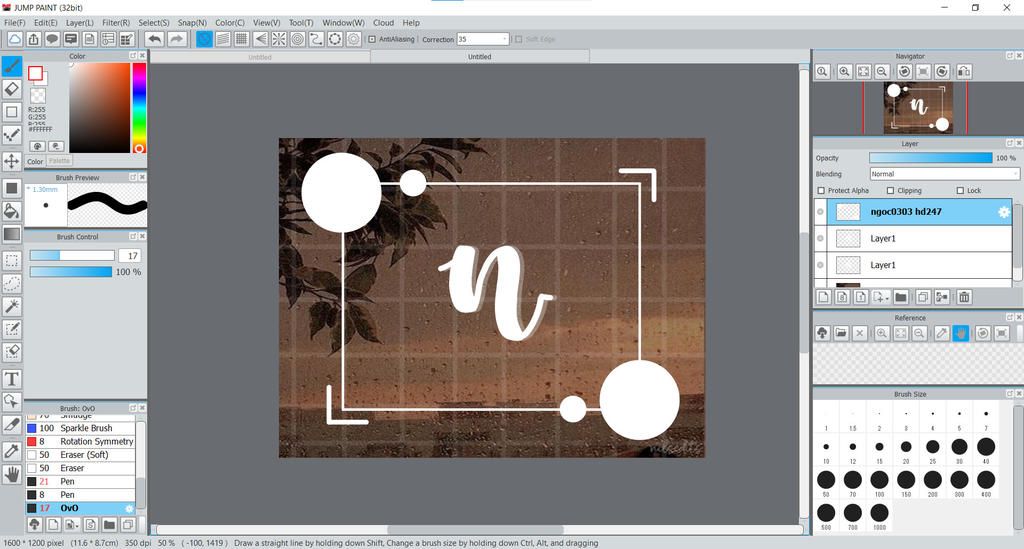Click the Undo arrow in toolbar
1024x549 pixels.
(x=154, y=39)
